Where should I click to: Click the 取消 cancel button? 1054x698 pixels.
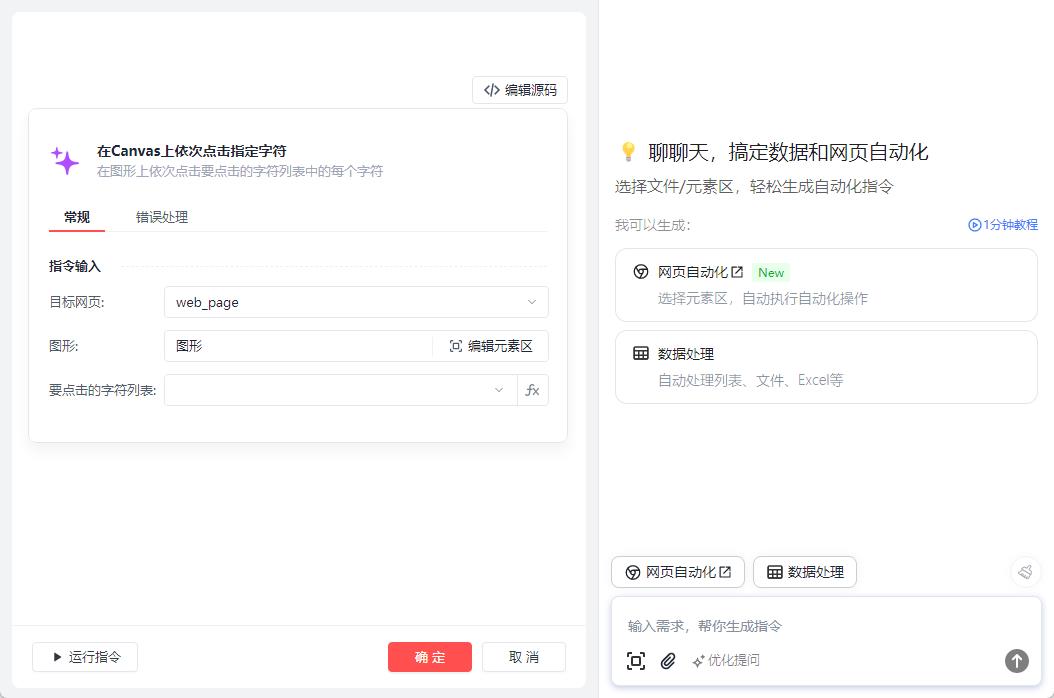524,657
